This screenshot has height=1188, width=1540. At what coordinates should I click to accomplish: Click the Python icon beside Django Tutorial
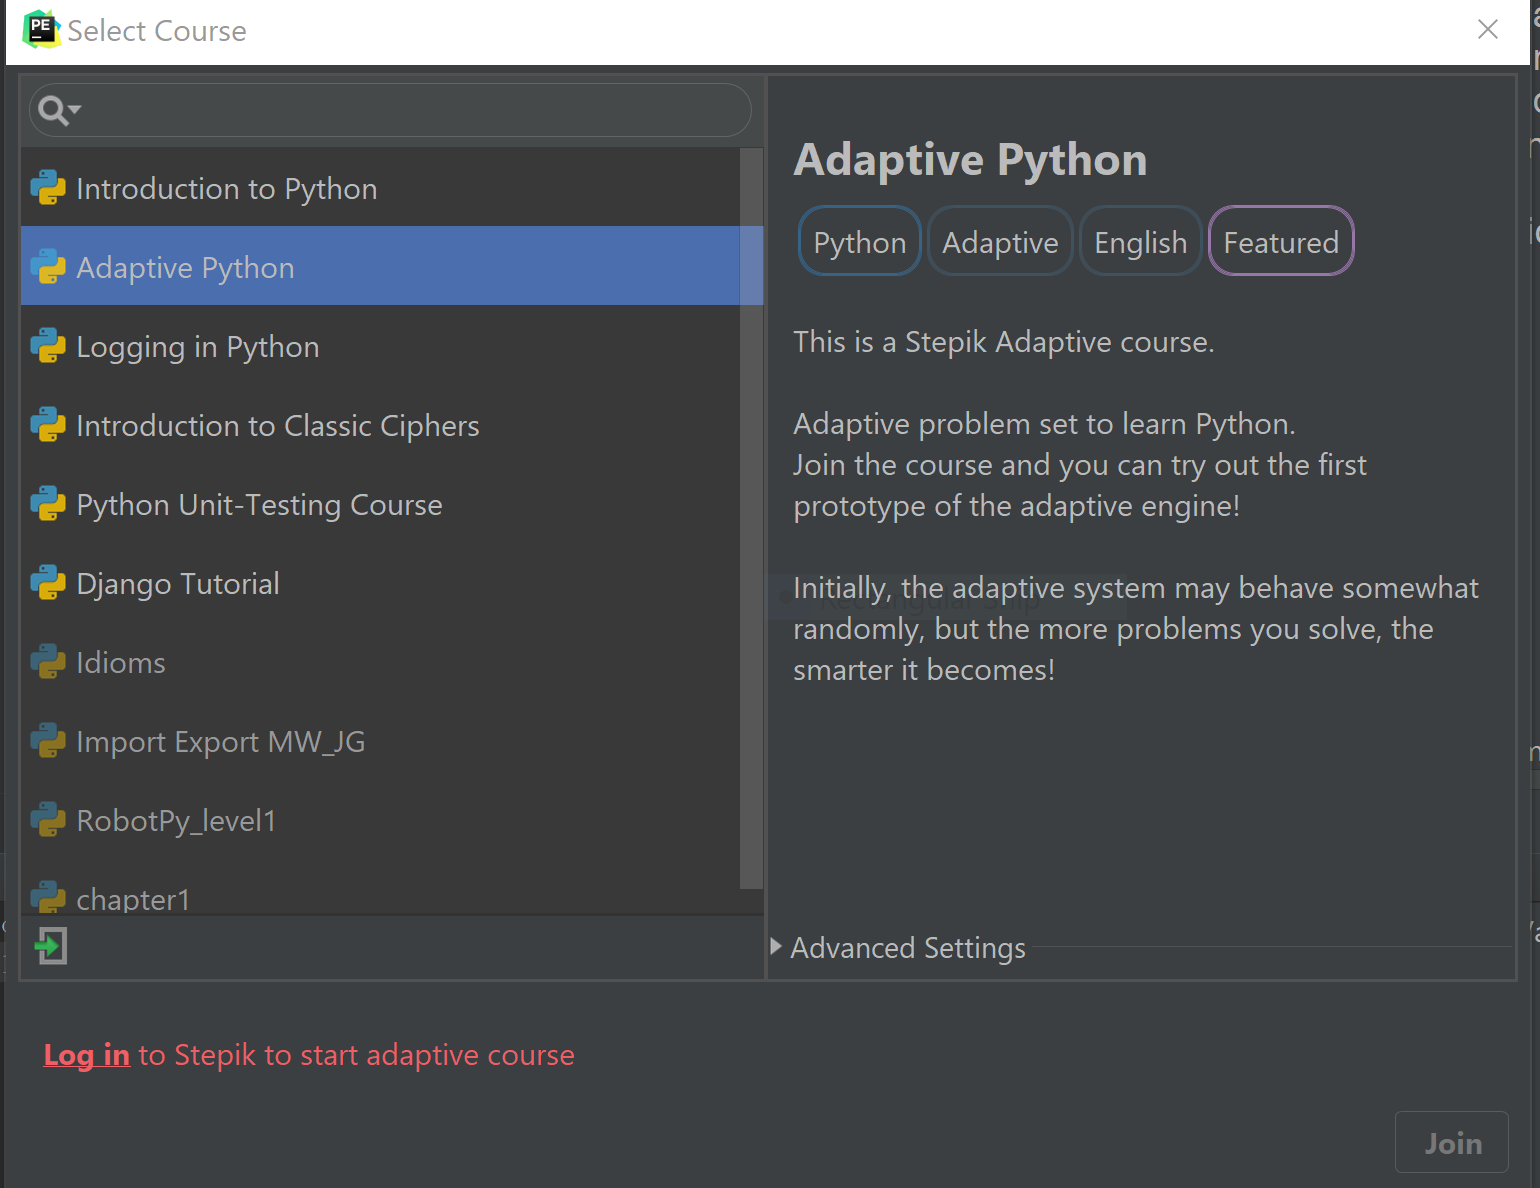click(48, 583)
